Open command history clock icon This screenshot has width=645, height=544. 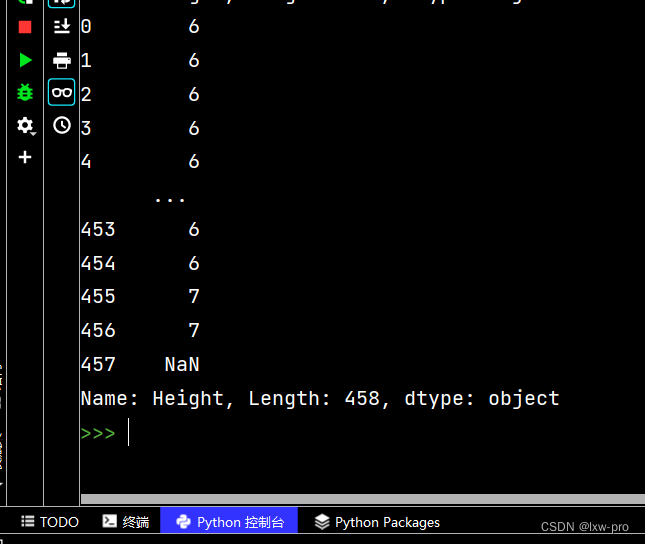click(x=62, y=125)
